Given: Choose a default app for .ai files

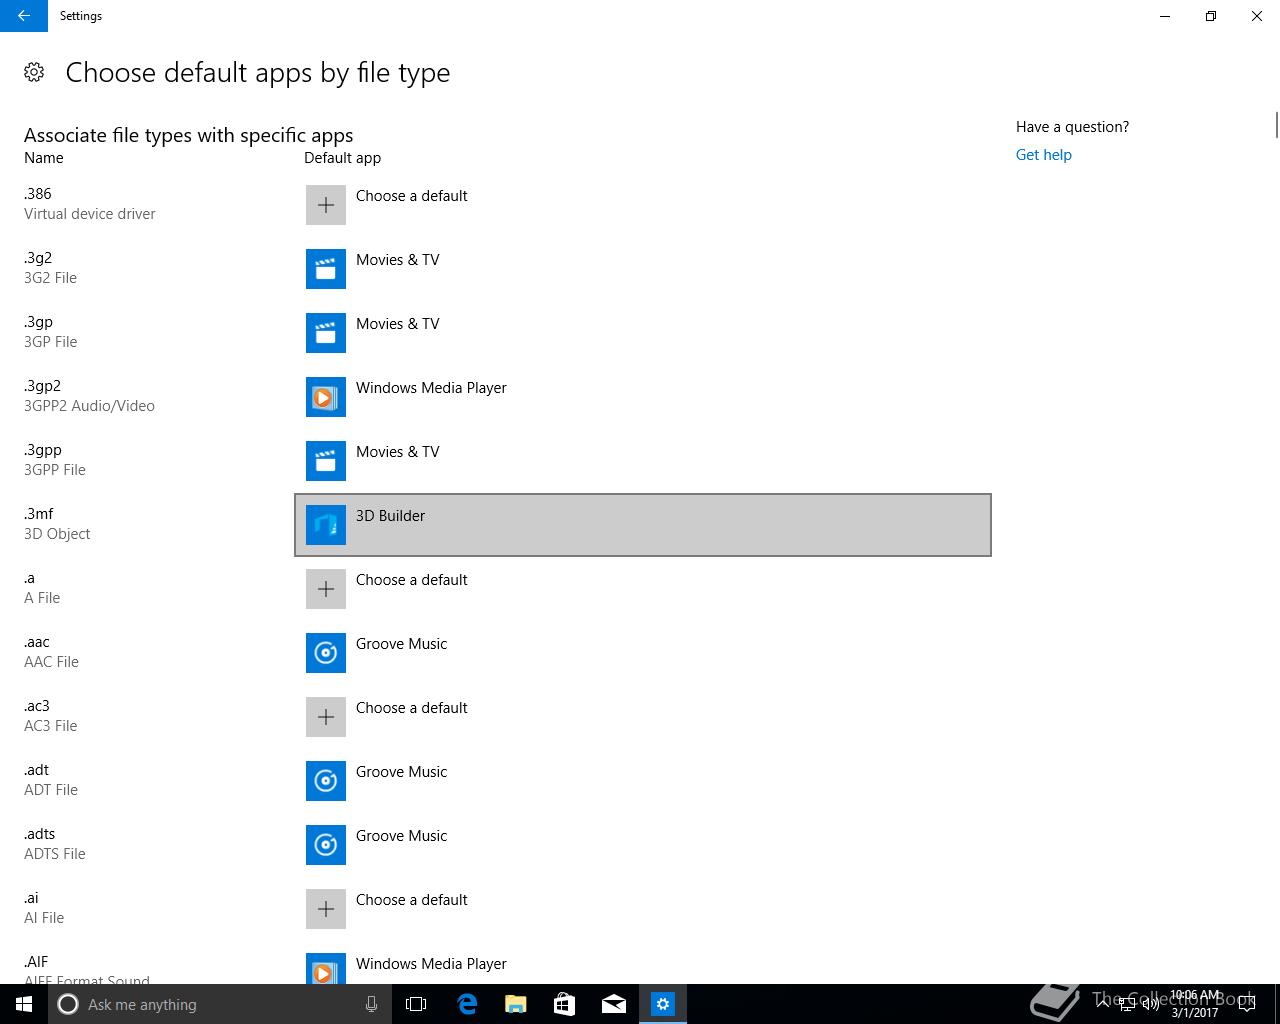Looking at the screenshot, I should [x=411, y=900].
